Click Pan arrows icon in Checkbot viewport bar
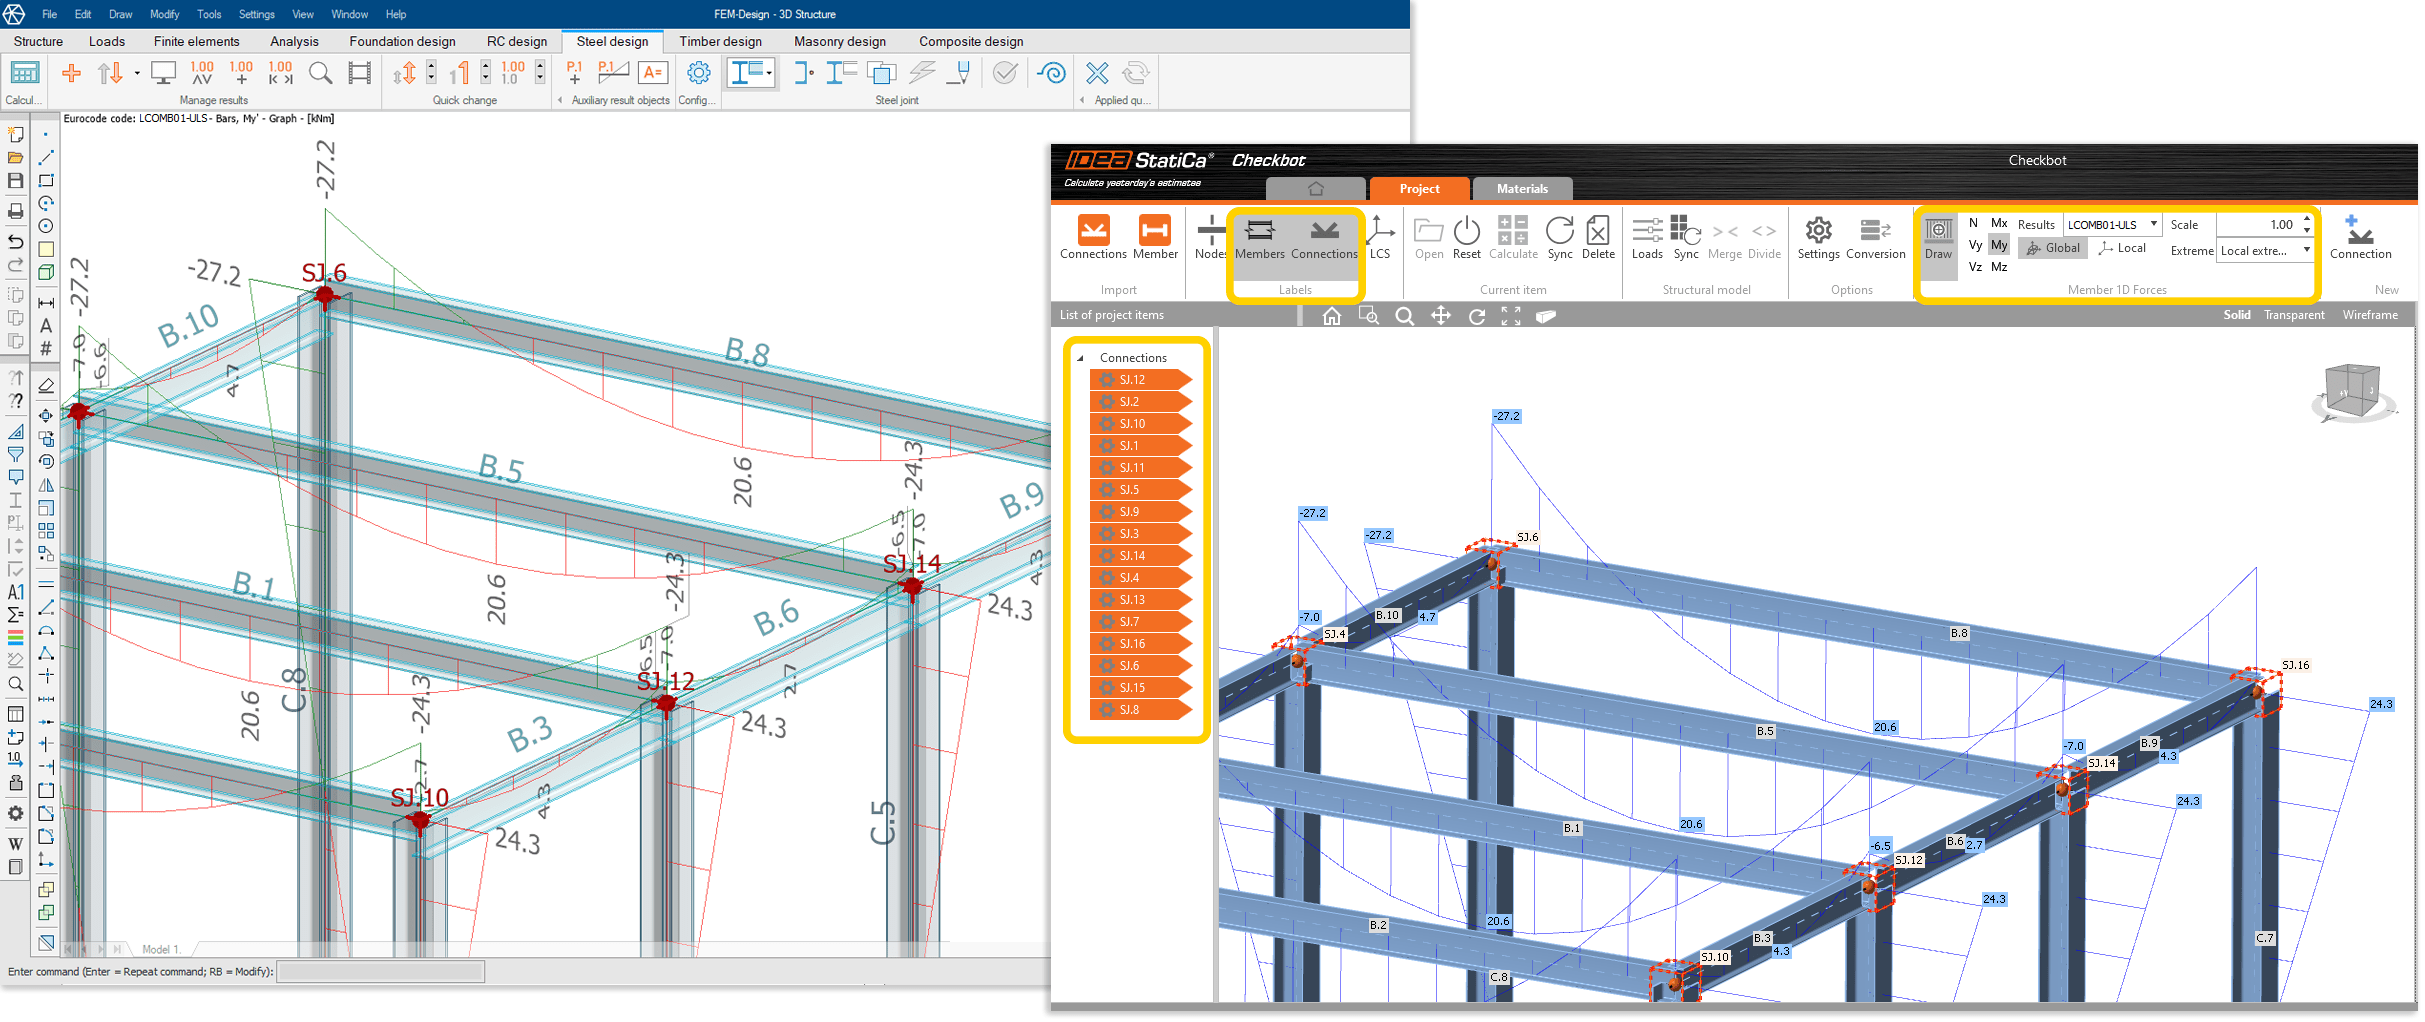 coord(1440,316)
